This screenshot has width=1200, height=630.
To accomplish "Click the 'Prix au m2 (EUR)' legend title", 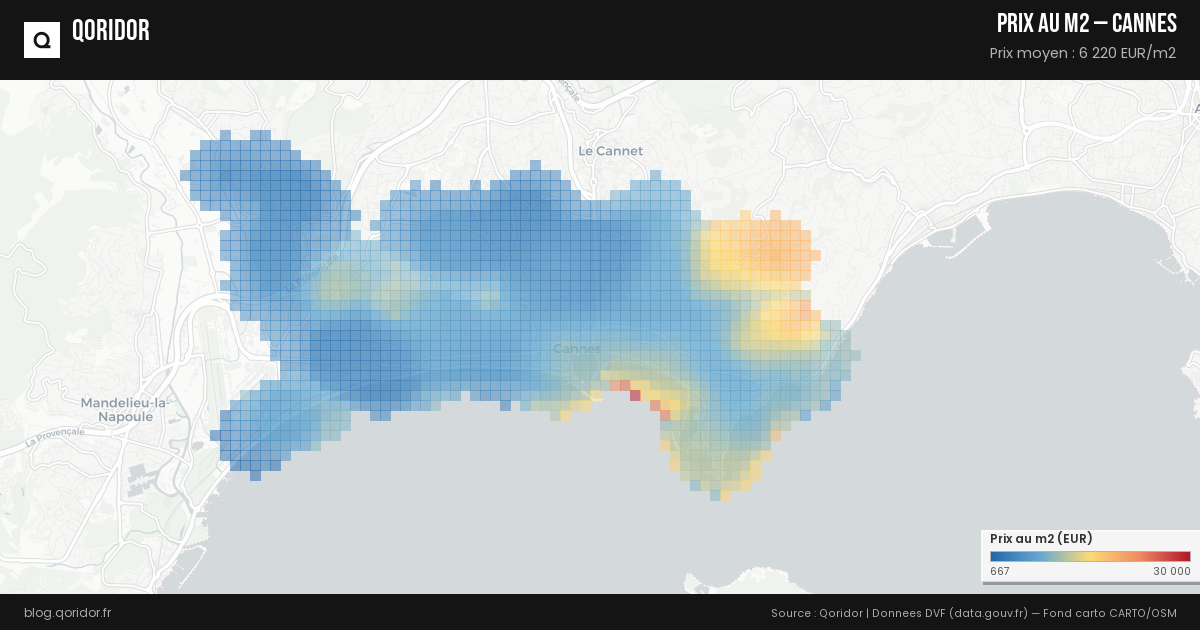I will [x=1041, y=539].
